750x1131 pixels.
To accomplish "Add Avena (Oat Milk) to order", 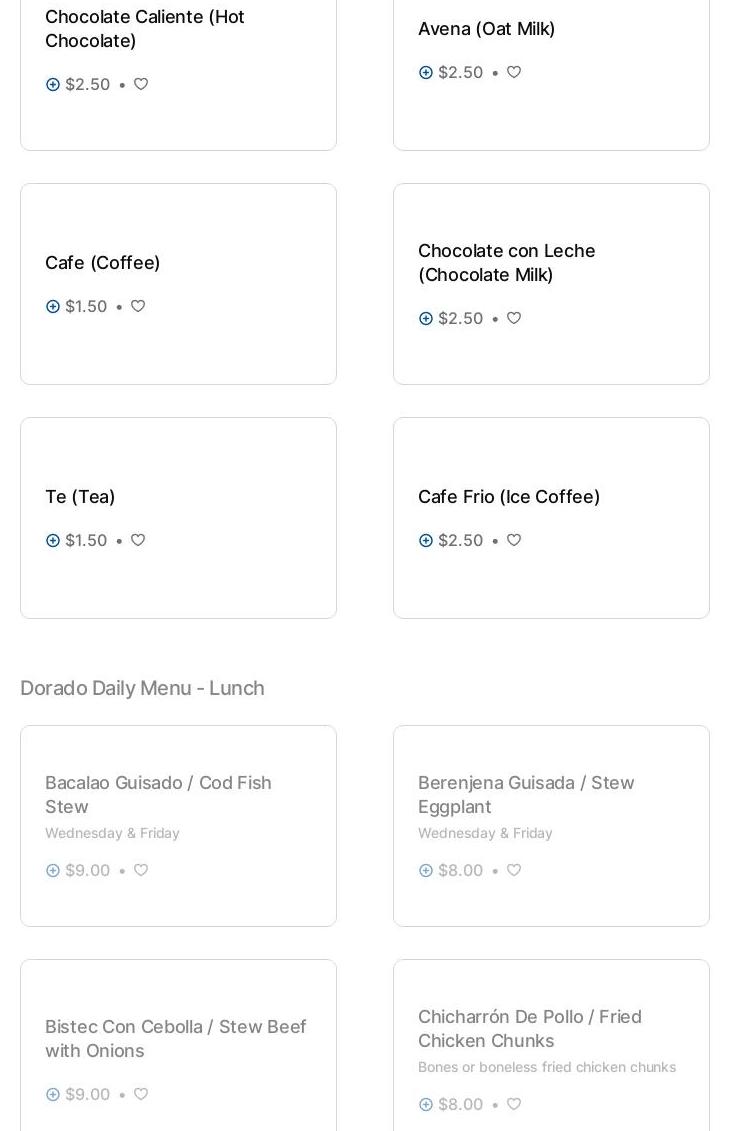I will coord(426,73).
